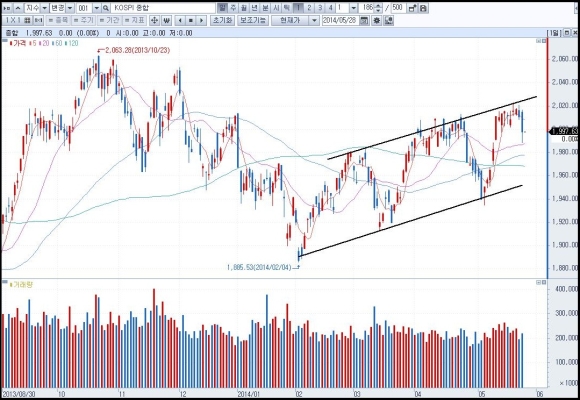Click the 보조기능 button
Viewport: 580px width, 400px height.
click(253, 20)
